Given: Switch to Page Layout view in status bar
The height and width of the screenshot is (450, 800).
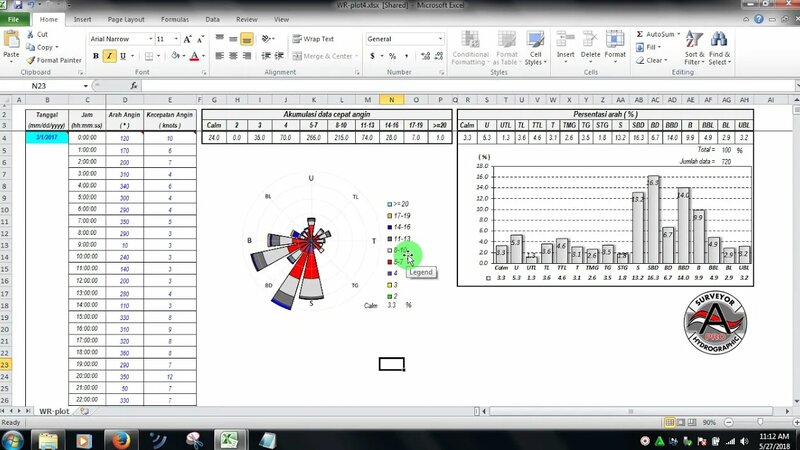Looking at the screenshot, I should 681,422.
